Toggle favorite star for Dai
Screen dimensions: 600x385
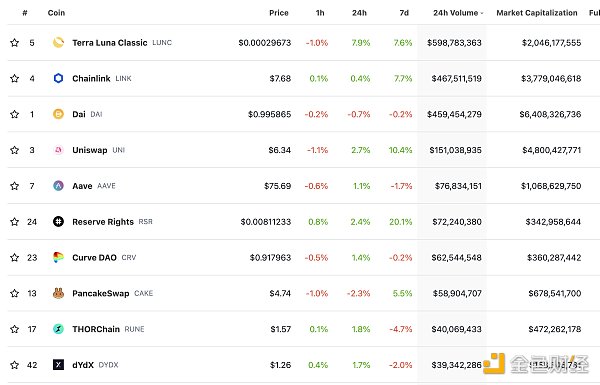(x=15, y=114)
